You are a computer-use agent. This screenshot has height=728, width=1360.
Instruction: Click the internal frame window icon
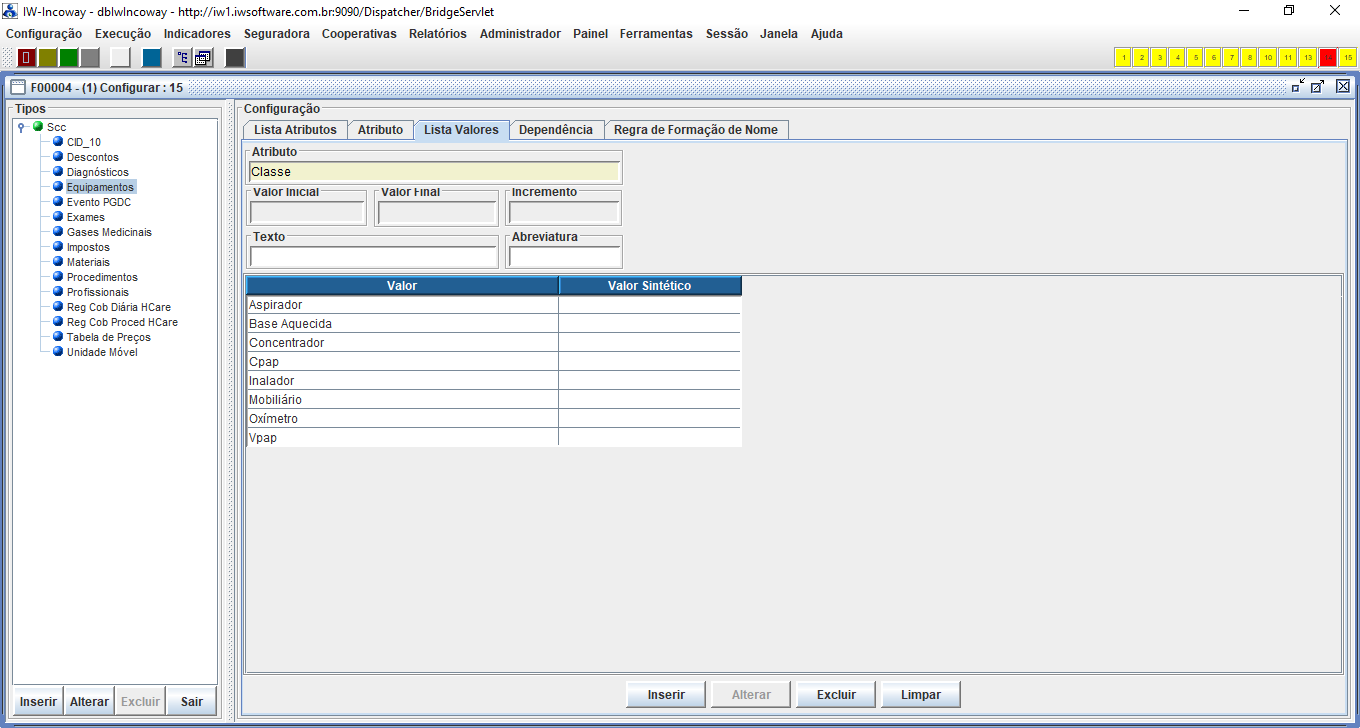click(x=18, y=87)
